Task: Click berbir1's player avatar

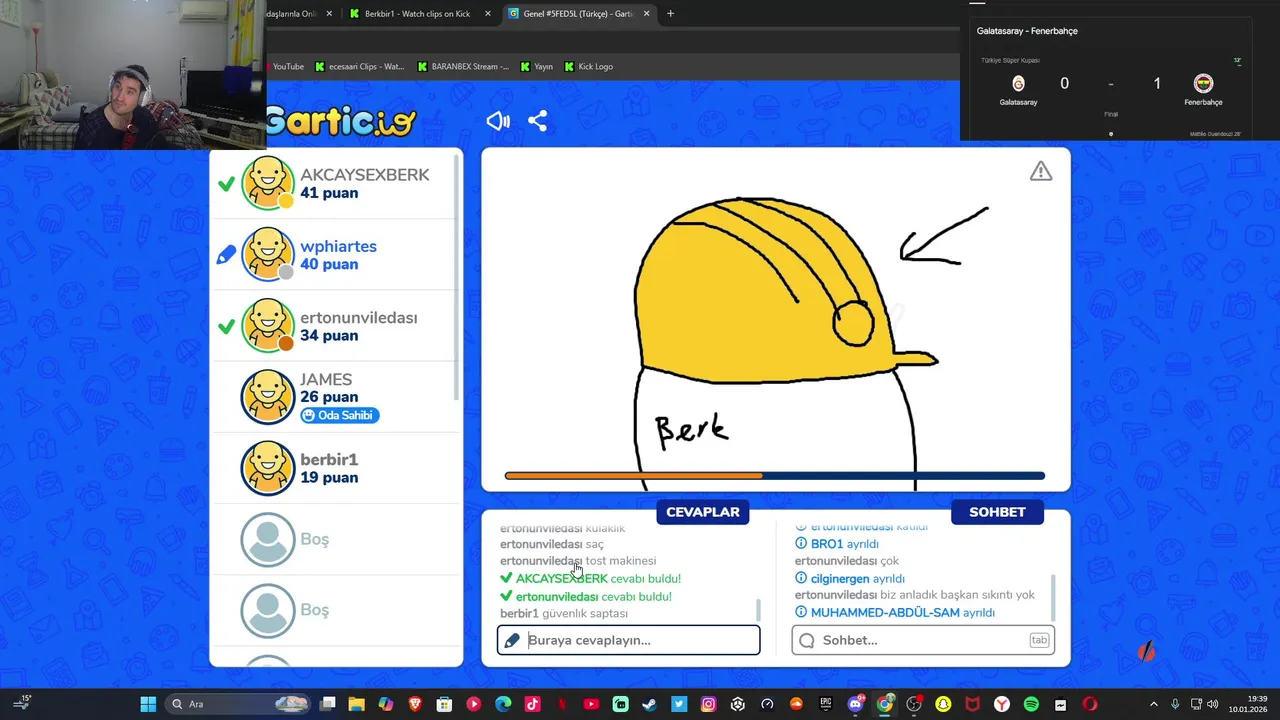Action: pos(268,467)
